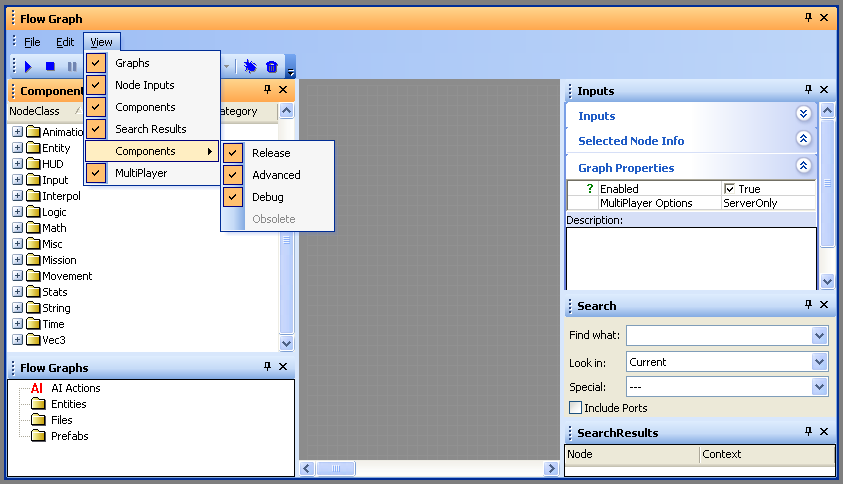Select the Movement folder in Components
843x484 pixels.
(x=60, y=276)
